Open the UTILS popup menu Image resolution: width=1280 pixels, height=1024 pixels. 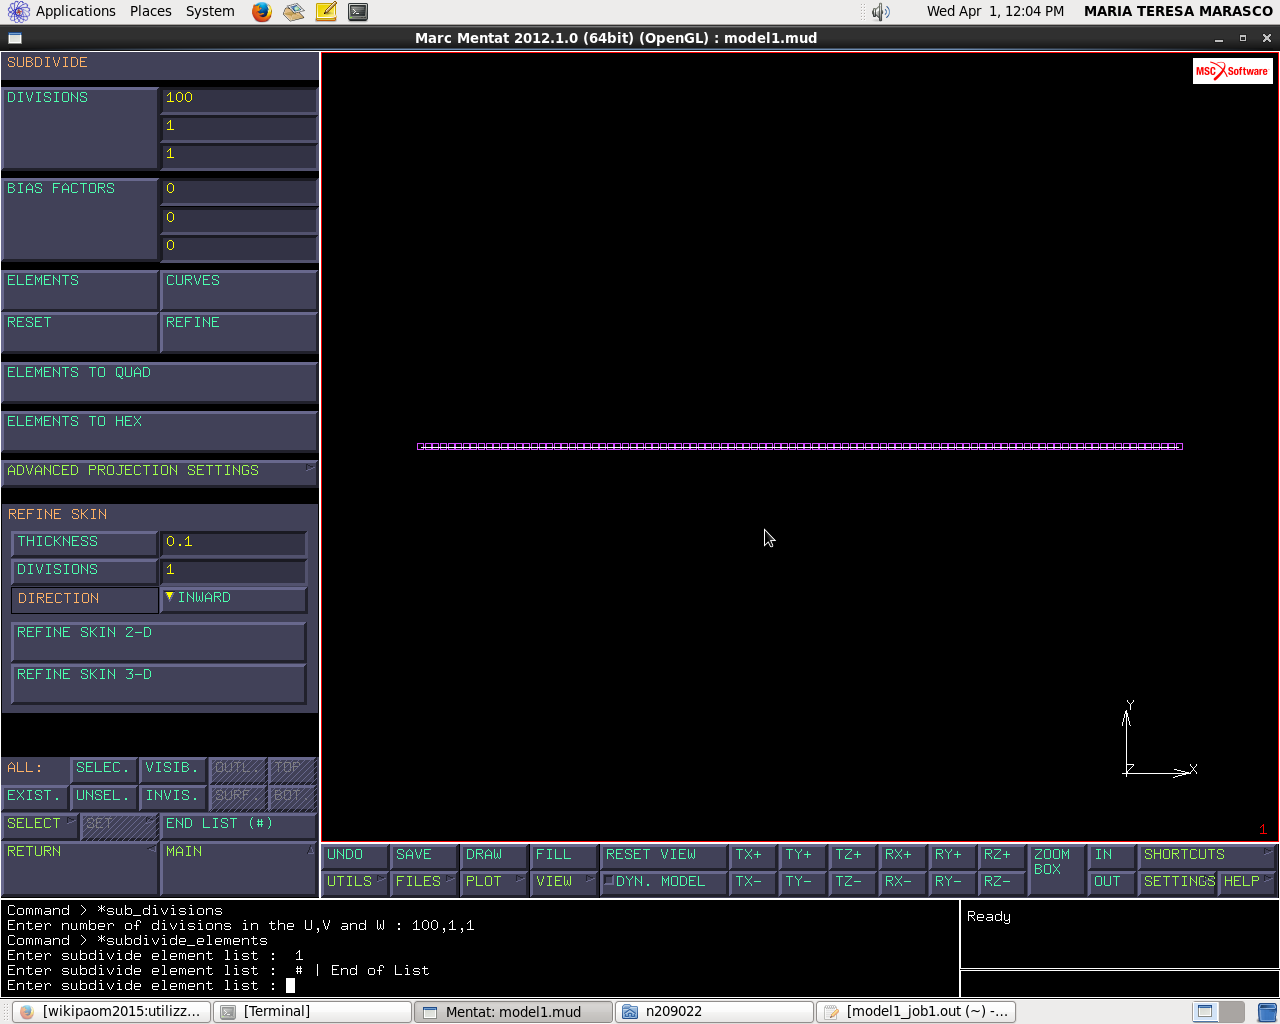354,882
